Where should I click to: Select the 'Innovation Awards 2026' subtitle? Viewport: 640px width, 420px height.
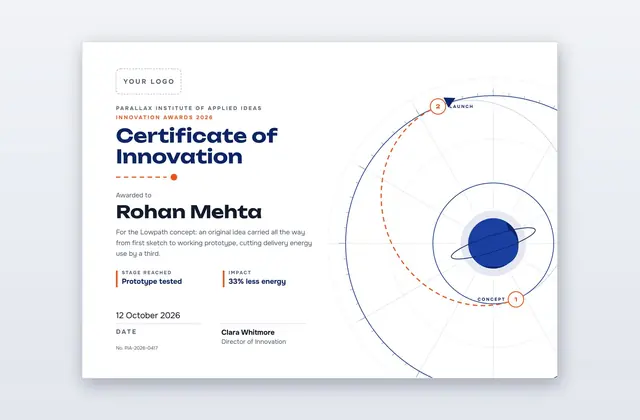click(164, 117)
